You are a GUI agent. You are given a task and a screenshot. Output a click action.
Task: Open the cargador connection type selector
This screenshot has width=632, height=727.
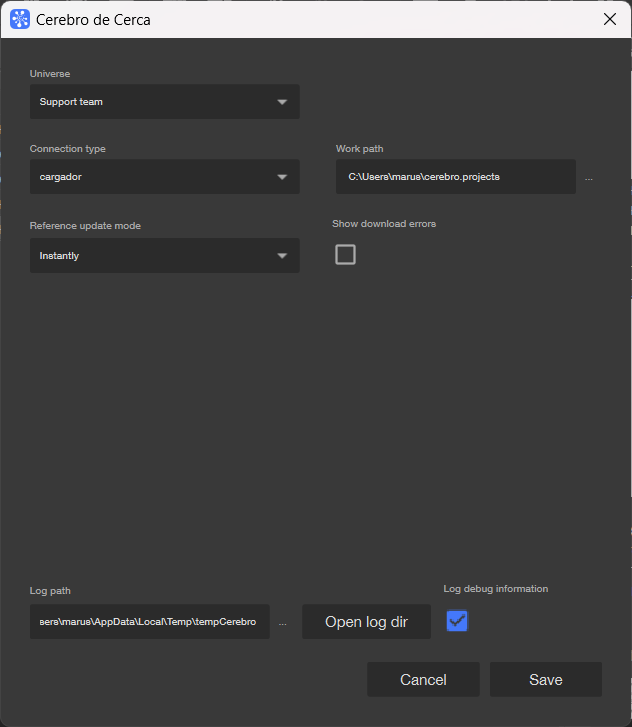tap(165, 177)
